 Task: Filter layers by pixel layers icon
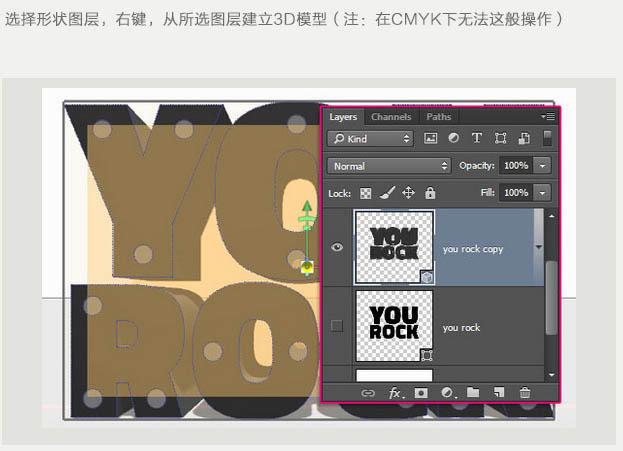coord(431,138)
